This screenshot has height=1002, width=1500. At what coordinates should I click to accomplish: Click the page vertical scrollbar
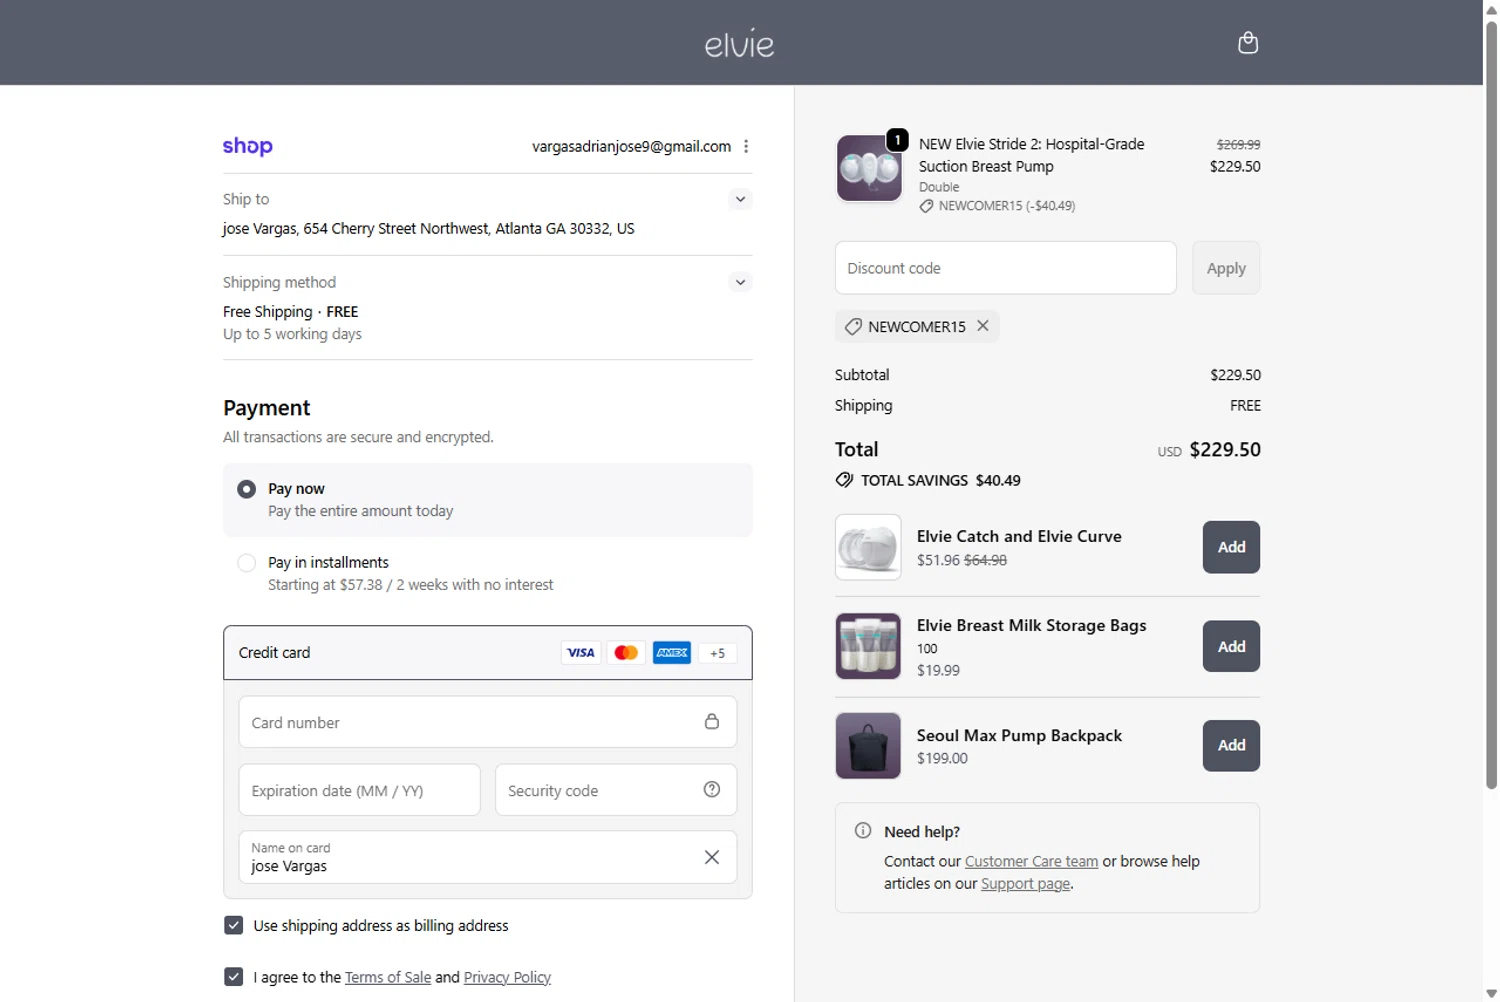pos(1491,405)
